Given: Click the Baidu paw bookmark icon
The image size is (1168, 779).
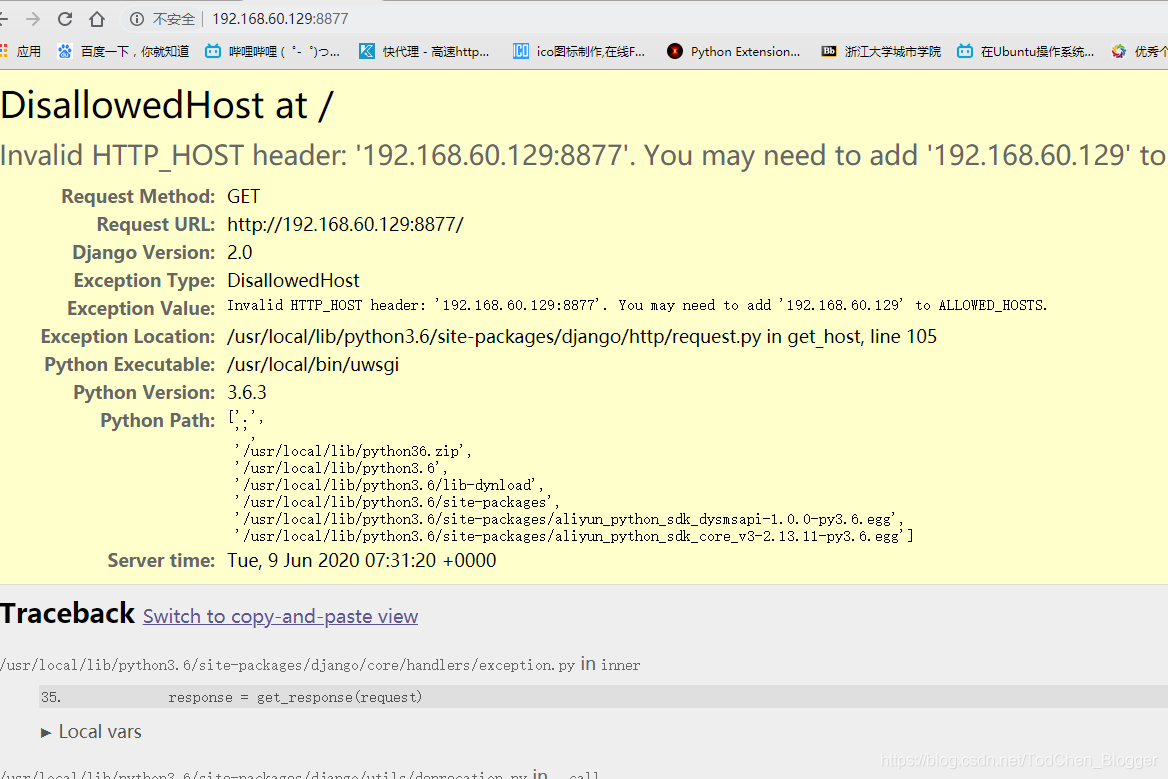Looking at the screenshot, I should 65,51.
